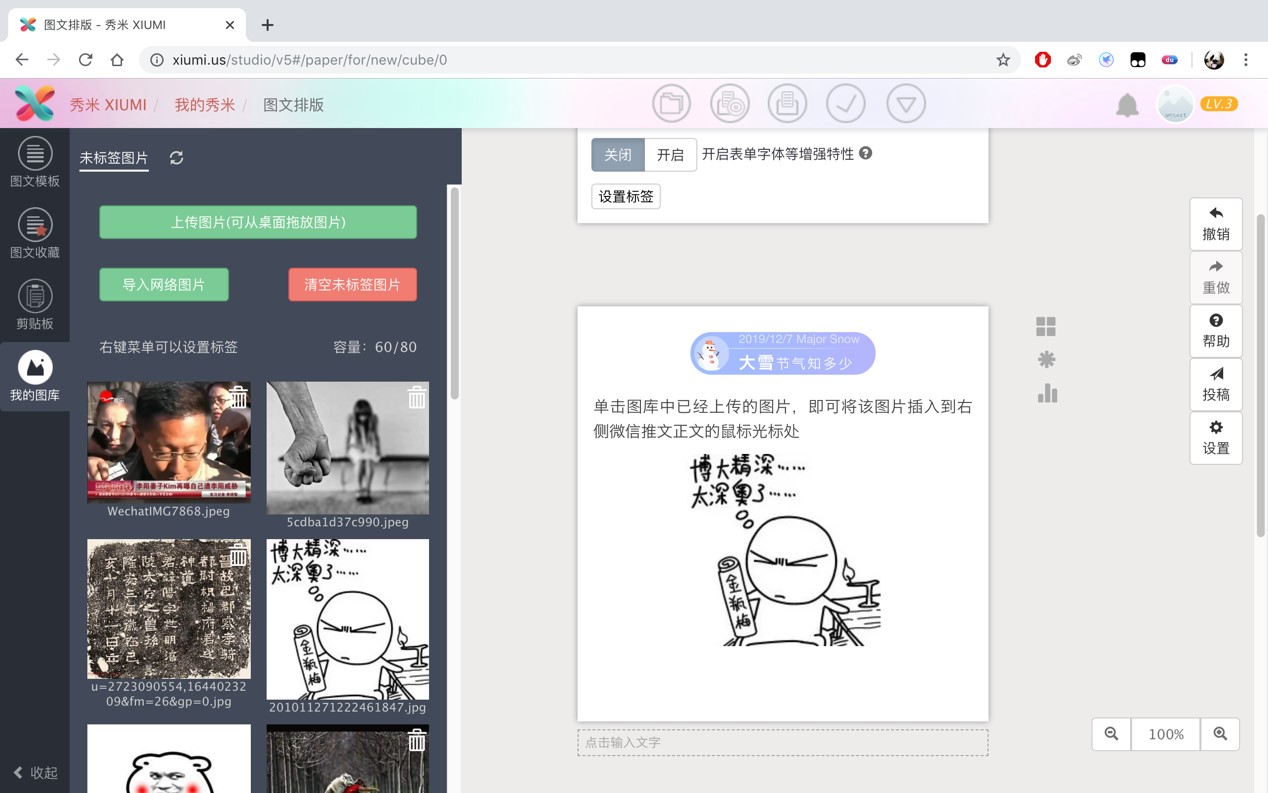Open the 图文模板 templates panel
Viewport: 1268px width, 793px height.
[34, 163]
